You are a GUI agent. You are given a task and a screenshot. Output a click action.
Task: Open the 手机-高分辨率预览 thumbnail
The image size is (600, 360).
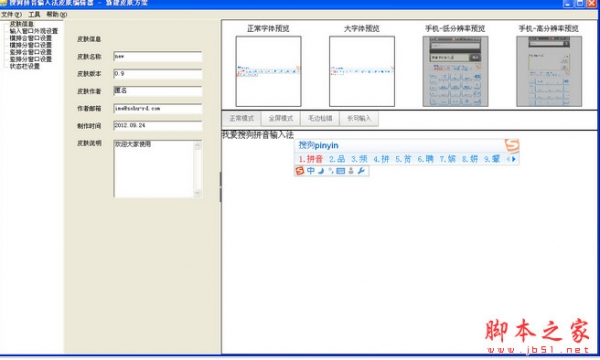coord(549,71)
